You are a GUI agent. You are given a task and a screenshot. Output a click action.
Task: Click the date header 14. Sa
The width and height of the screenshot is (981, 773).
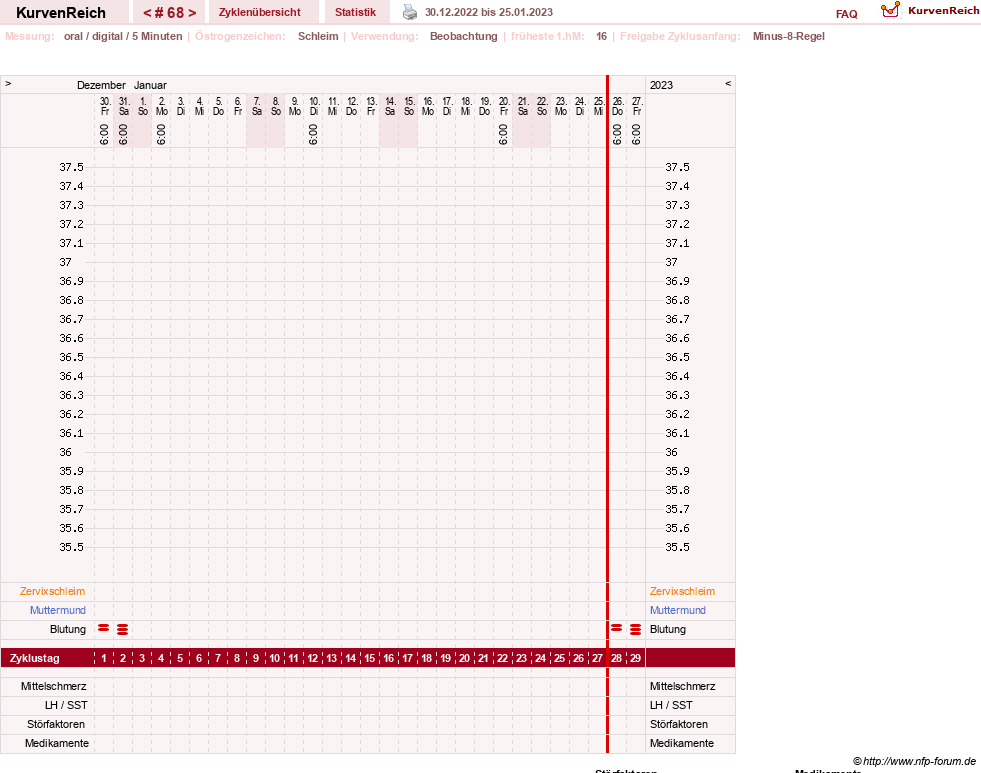(x=390, y=106)
